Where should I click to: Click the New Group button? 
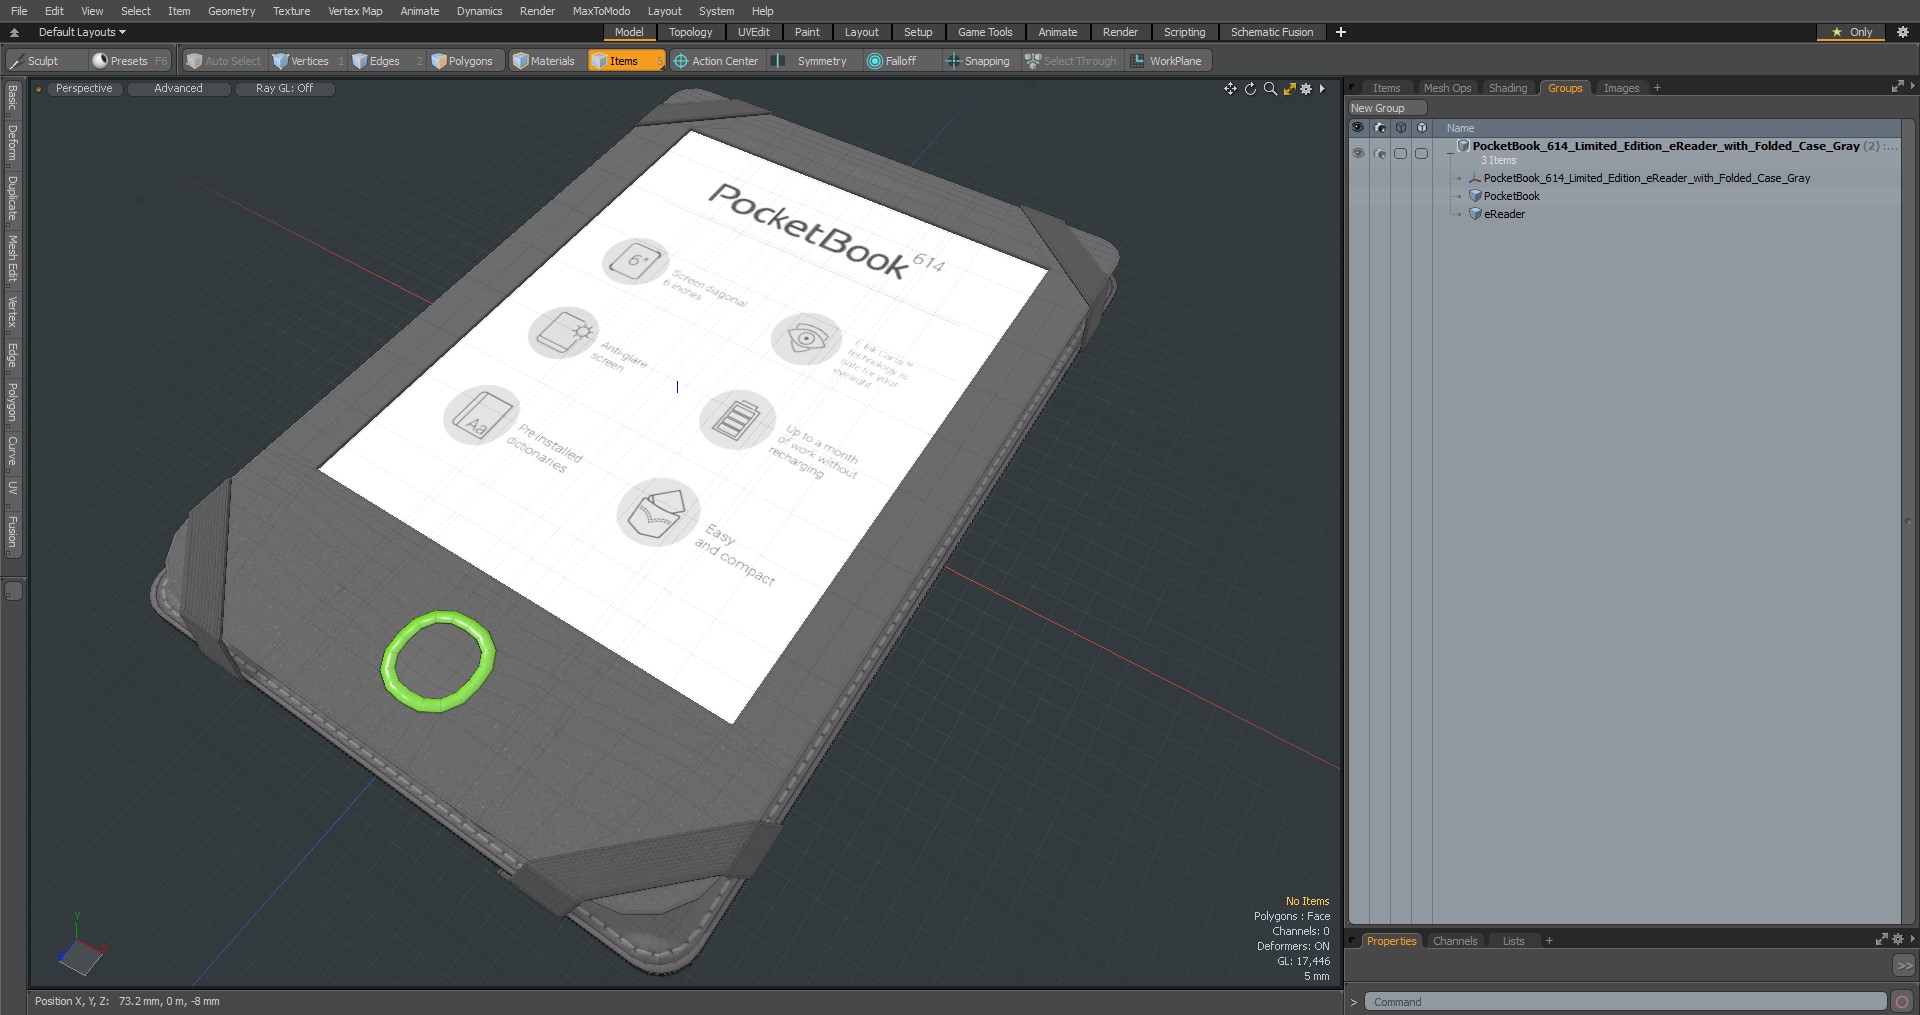click(1377, 108)
